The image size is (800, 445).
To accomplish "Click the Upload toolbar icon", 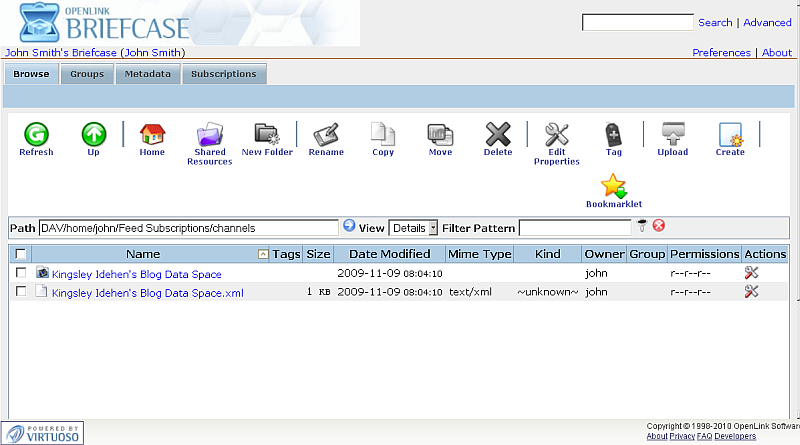I will (x=672, y=134).
